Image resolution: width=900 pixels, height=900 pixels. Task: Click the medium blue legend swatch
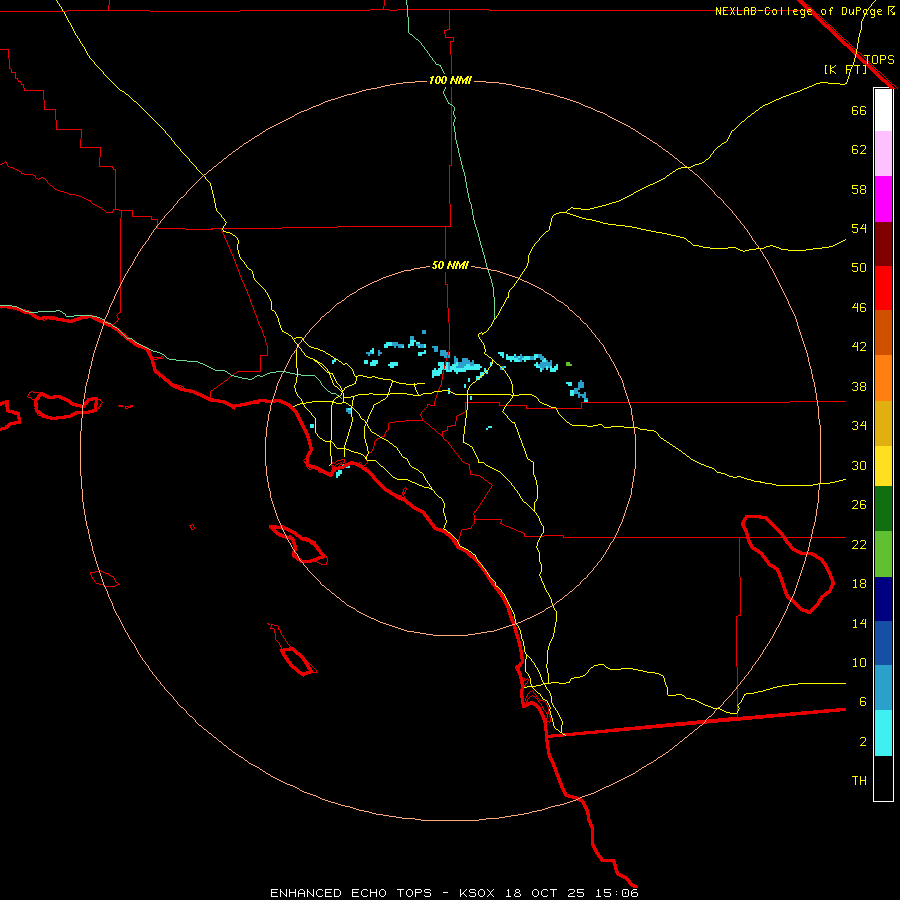click(883, 643)
